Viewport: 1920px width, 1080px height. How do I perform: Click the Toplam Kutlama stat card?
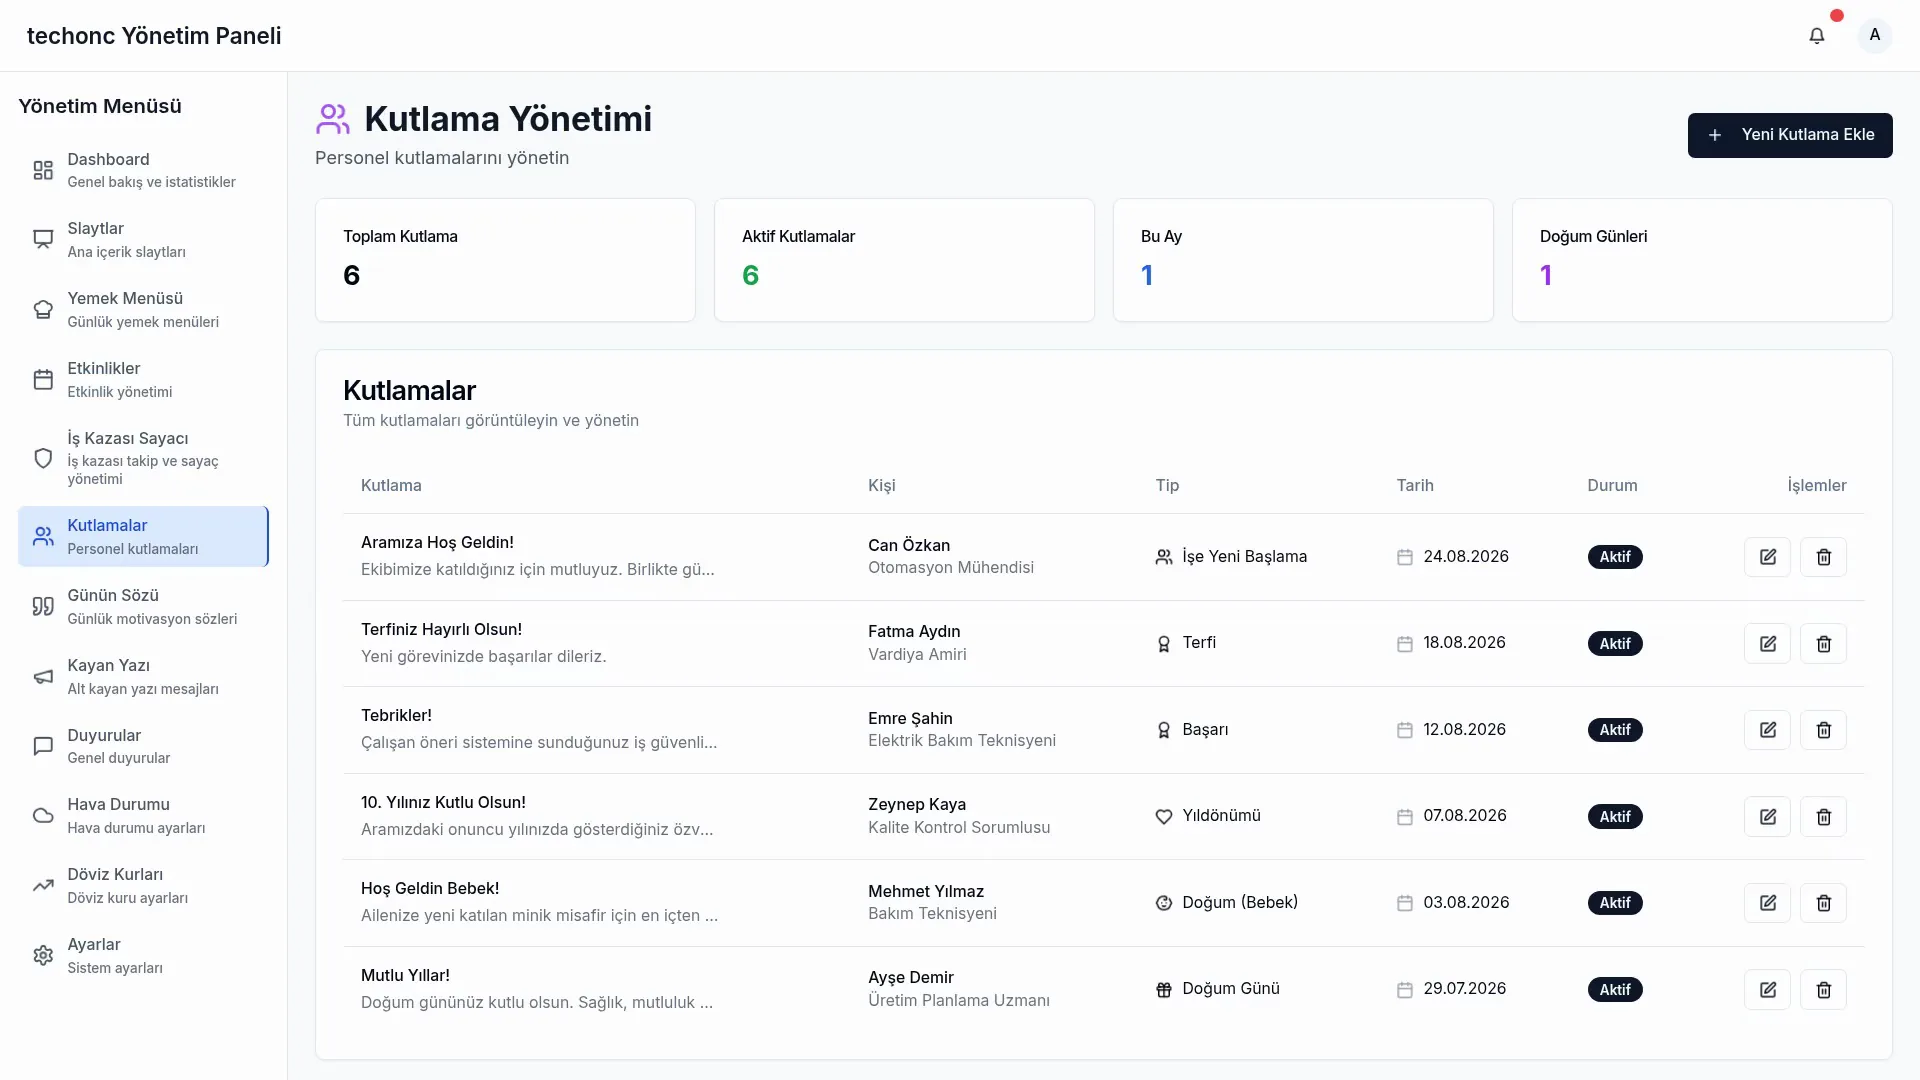[505, 260]
